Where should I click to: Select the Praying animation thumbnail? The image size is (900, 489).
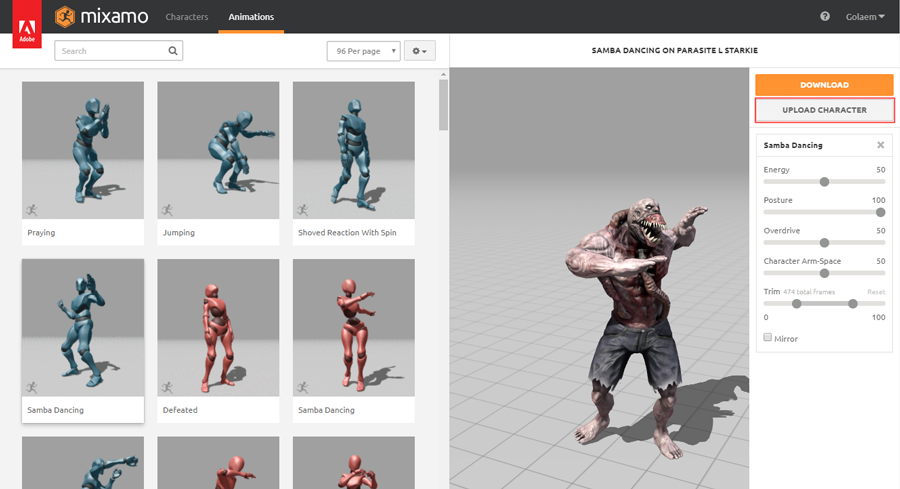tap(83, 150)
